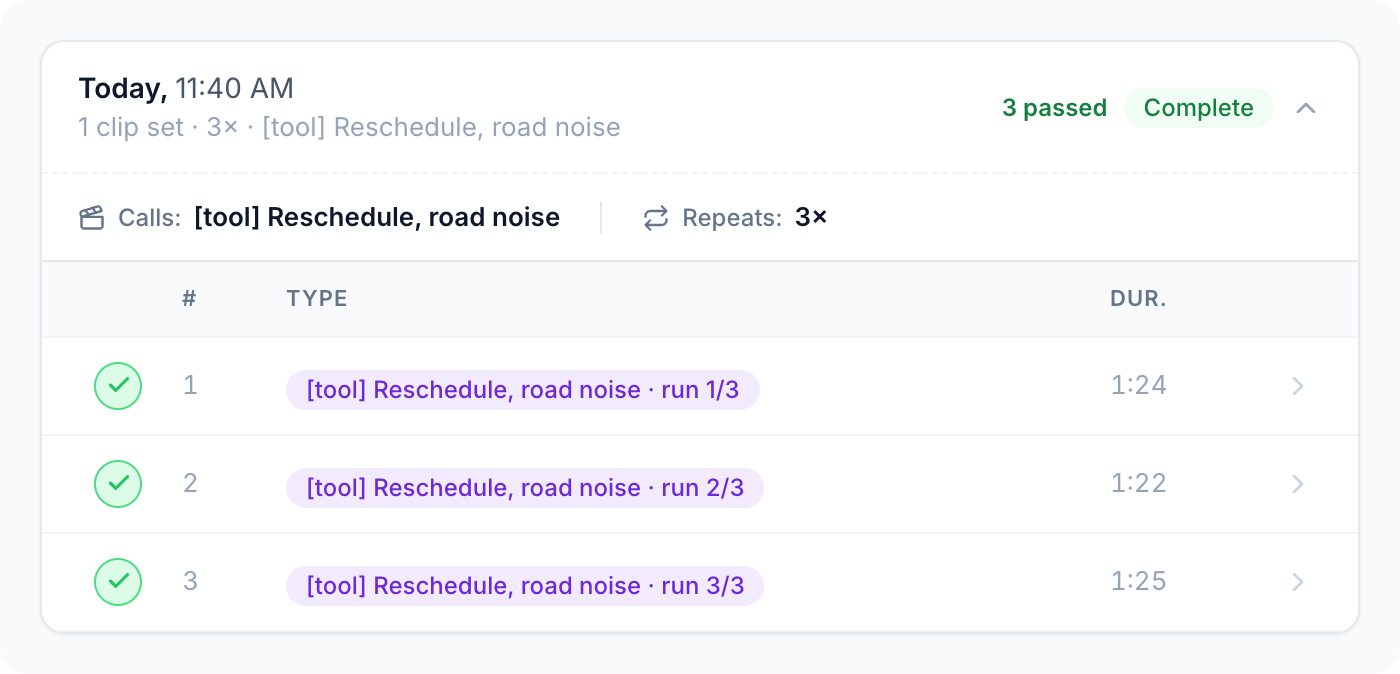Click the # column header

click(x=189, y=299)
